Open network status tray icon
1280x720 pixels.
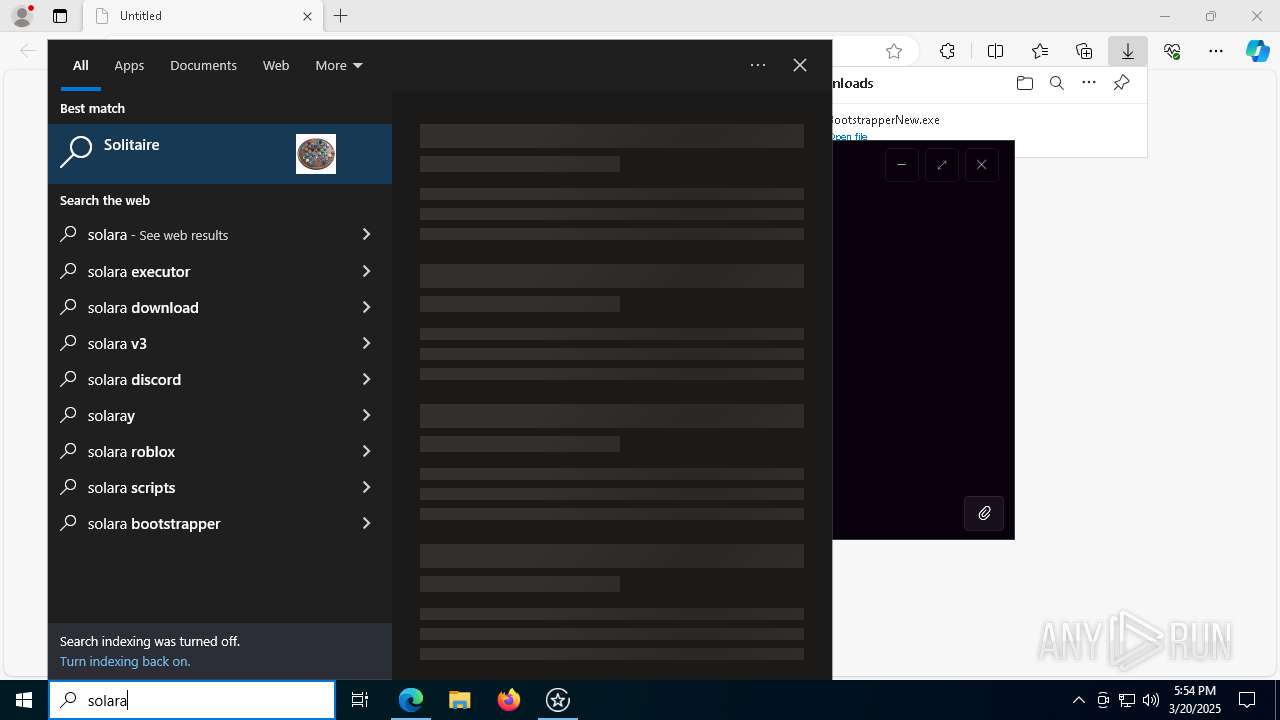coord(1127,700)
